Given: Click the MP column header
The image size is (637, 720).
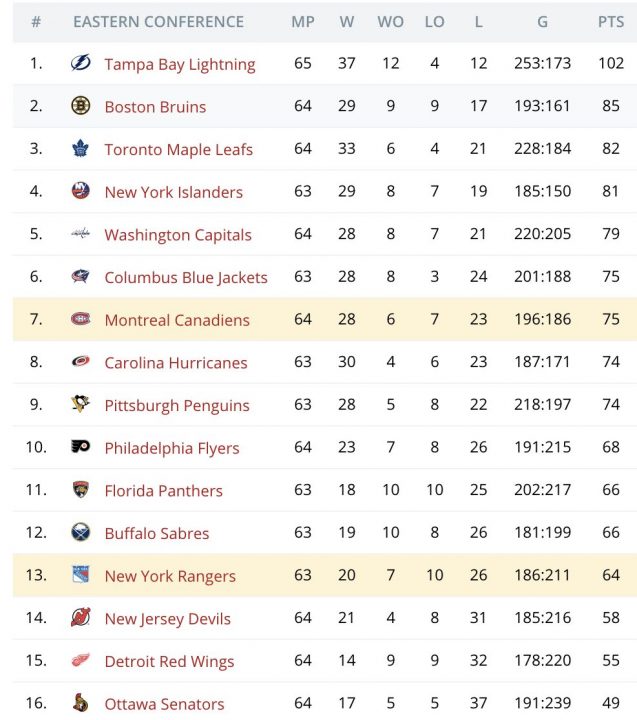Looking at the screenshot, I should point(303,22).
